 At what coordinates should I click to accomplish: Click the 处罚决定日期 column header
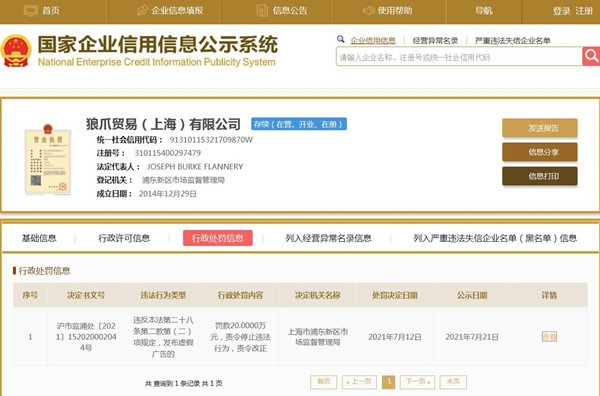[395, 295]
